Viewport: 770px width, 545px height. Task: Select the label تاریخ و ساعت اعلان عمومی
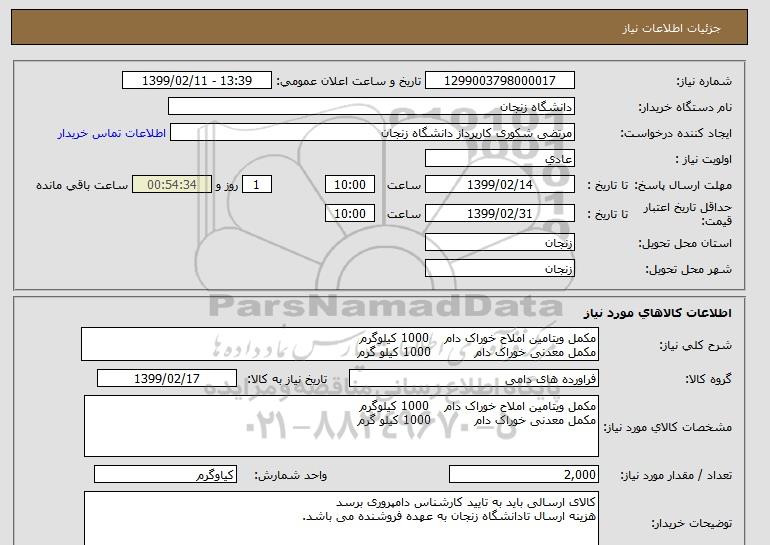click(349, 81)
